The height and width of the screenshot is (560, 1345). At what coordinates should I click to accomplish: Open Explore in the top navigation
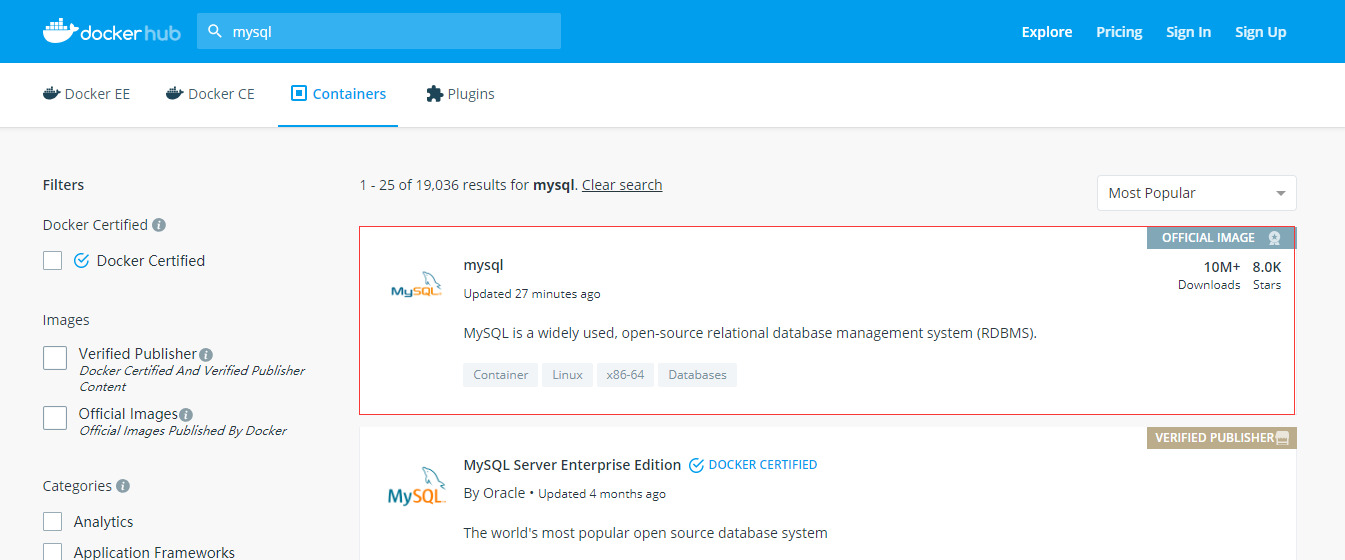coord(1047,32)
